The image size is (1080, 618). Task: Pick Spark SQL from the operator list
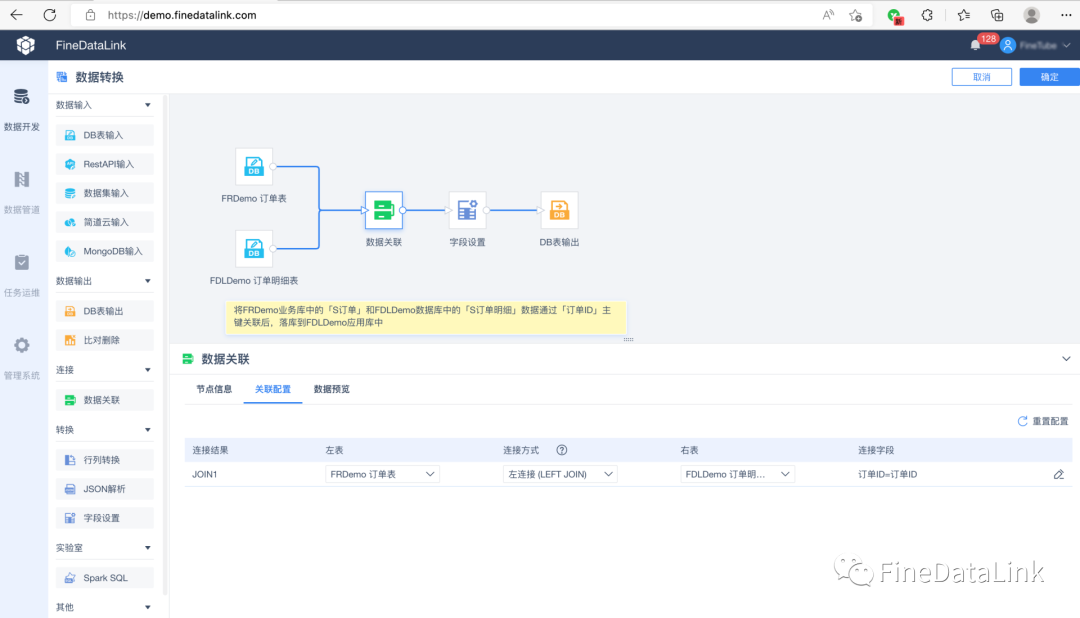105,577
